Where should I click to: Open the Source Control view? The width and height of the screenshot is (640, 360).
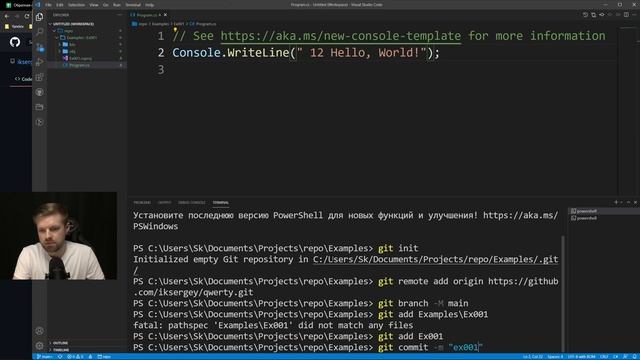click(x=40, y=47)
